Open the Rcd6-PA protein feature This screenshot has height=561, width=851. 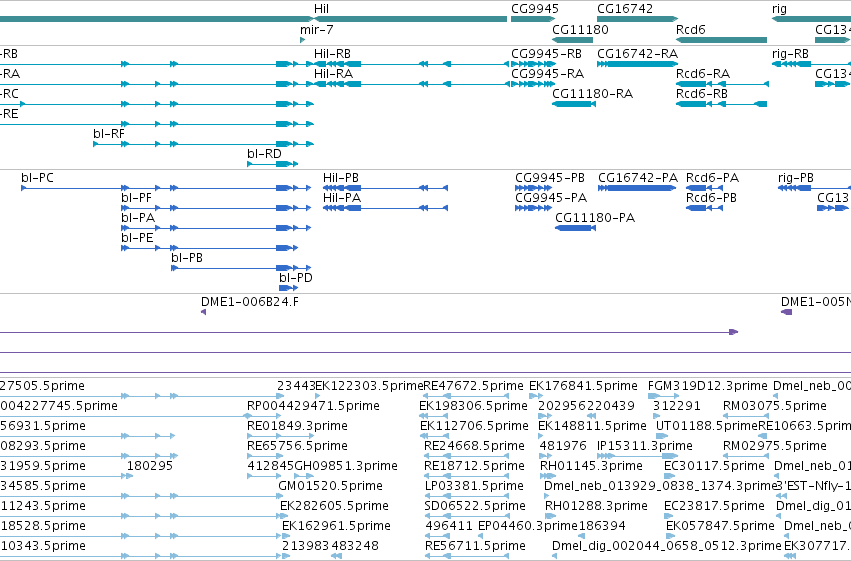[704, 188]
